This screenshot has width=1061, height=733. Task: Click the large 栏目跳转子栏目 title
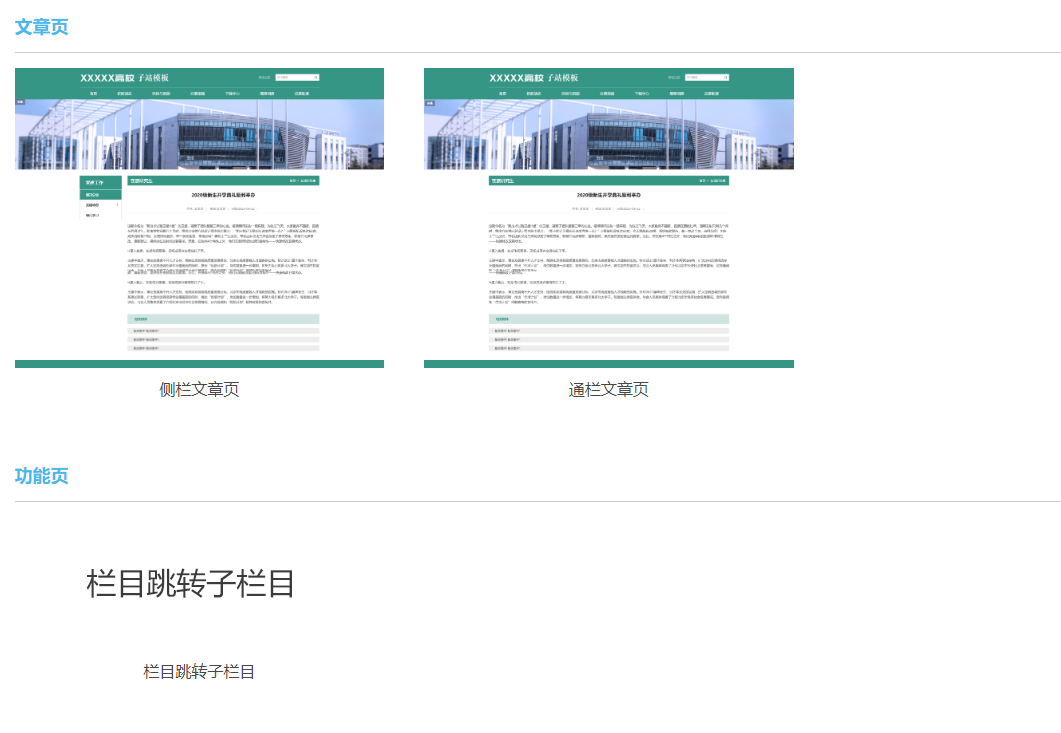point(190,583)
